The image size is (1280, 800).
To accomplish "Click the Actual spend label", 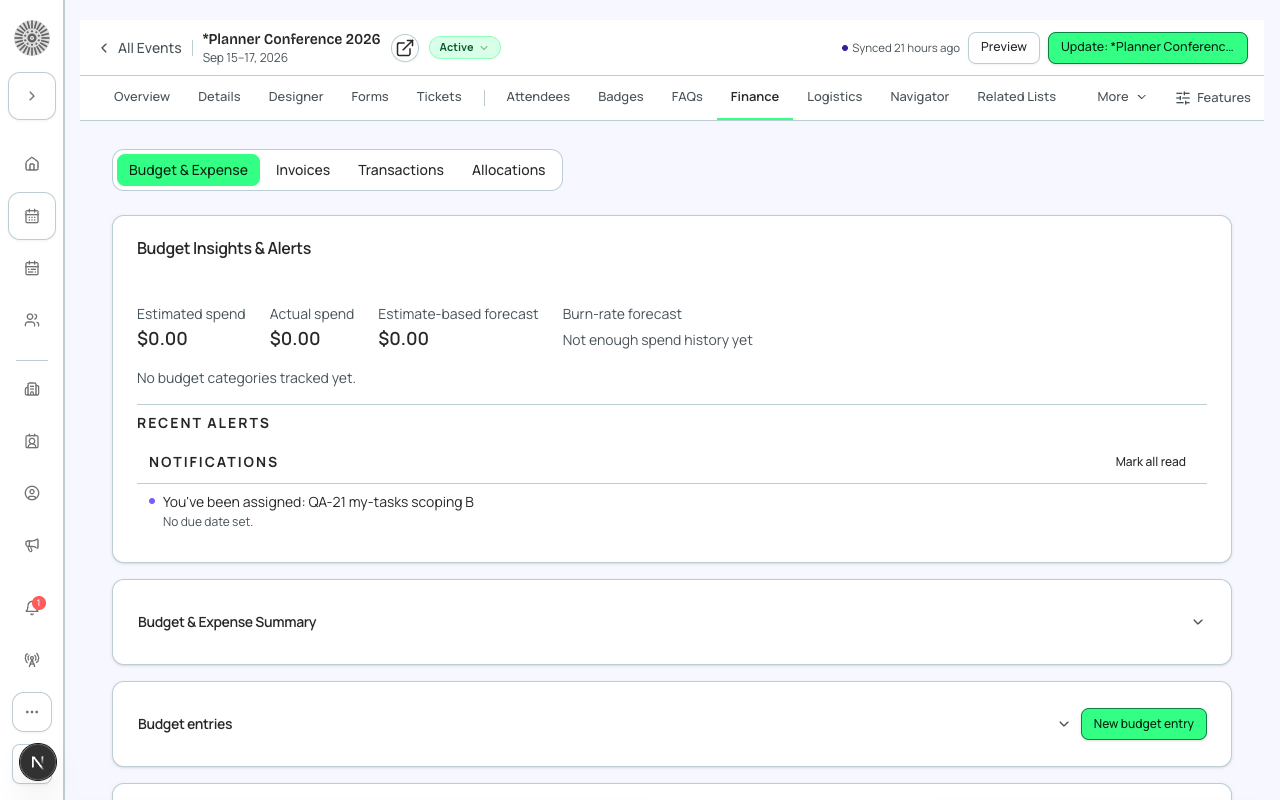I will [x=312, y=314].
